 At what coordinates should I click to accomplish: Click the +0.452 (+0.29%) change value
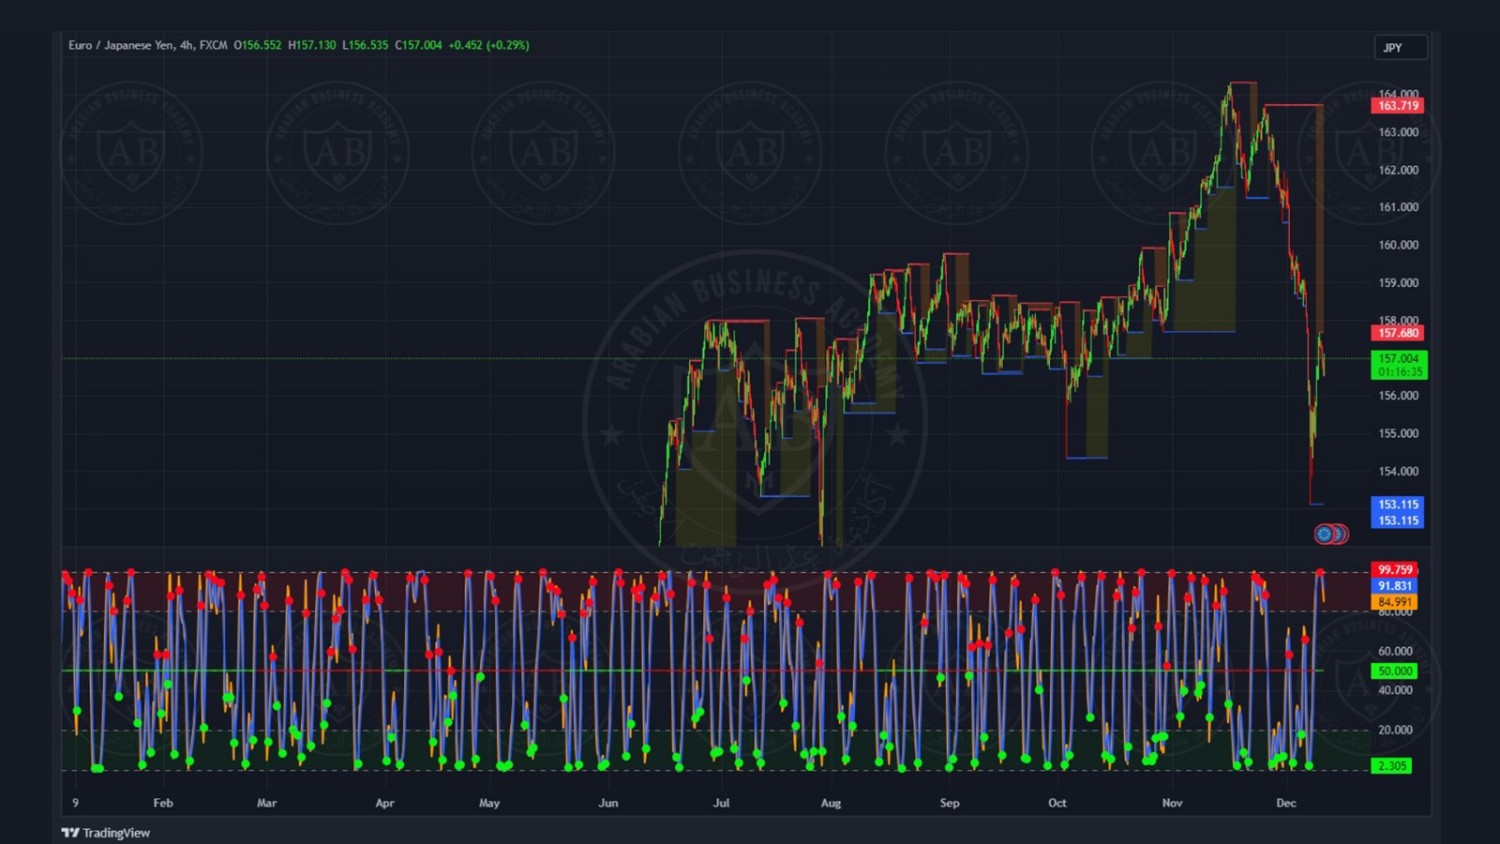click(488, 45)
